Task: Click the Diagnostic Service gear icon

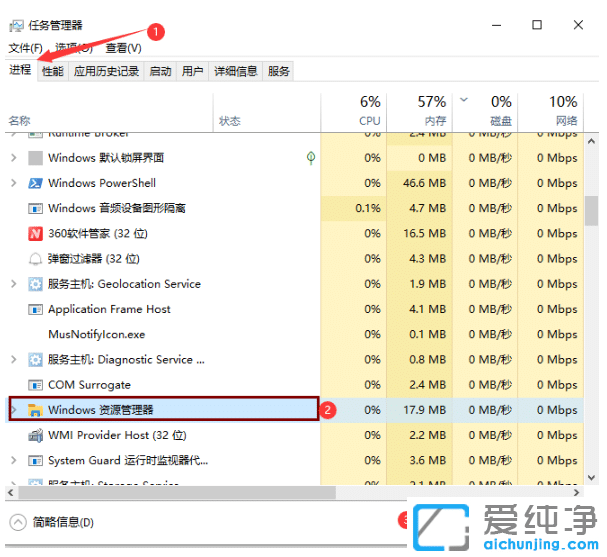Action: [35, 360]
